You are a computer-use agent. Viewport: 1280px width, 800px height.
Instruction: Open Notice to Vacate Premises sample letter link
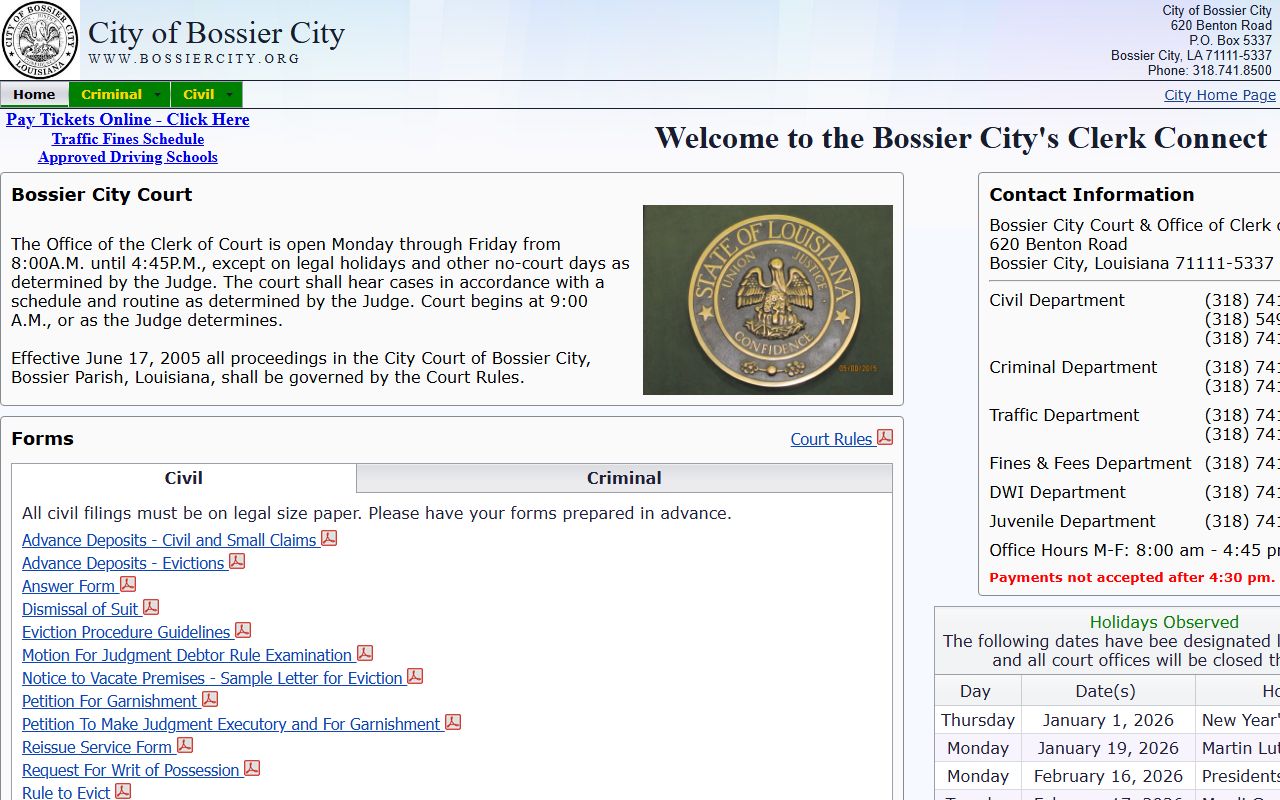click(x=212, y=678)
